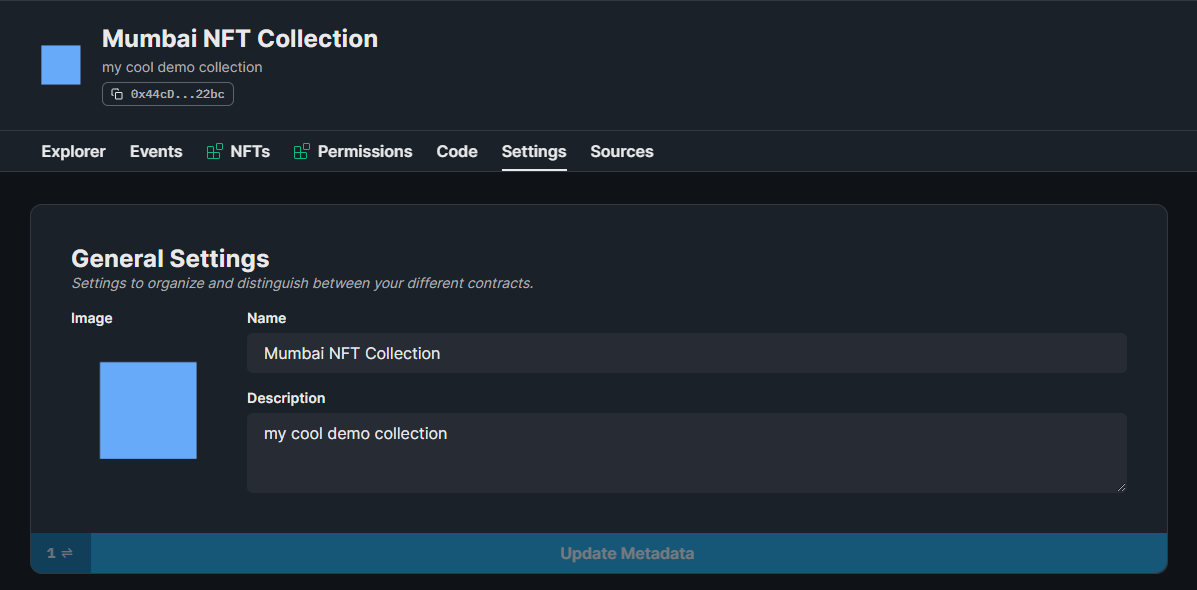Select the Settings tab
This screenshot has height=590, width=1197.
pyautogui.click(x=533, y=151)
